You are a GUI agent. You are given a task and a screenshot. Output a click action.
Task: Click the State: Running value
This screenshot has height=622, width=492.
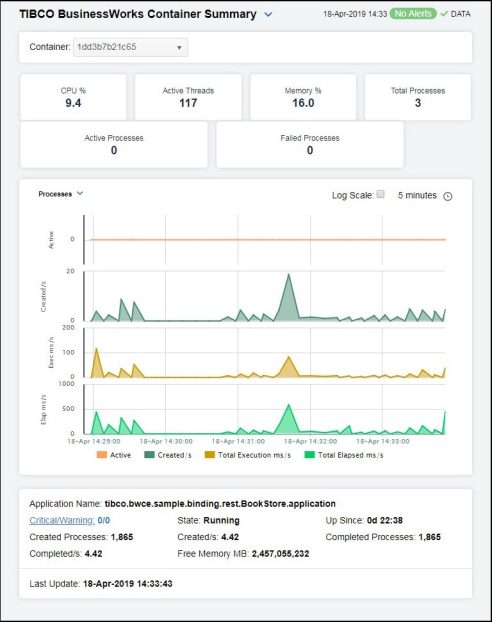pos(221,520)
